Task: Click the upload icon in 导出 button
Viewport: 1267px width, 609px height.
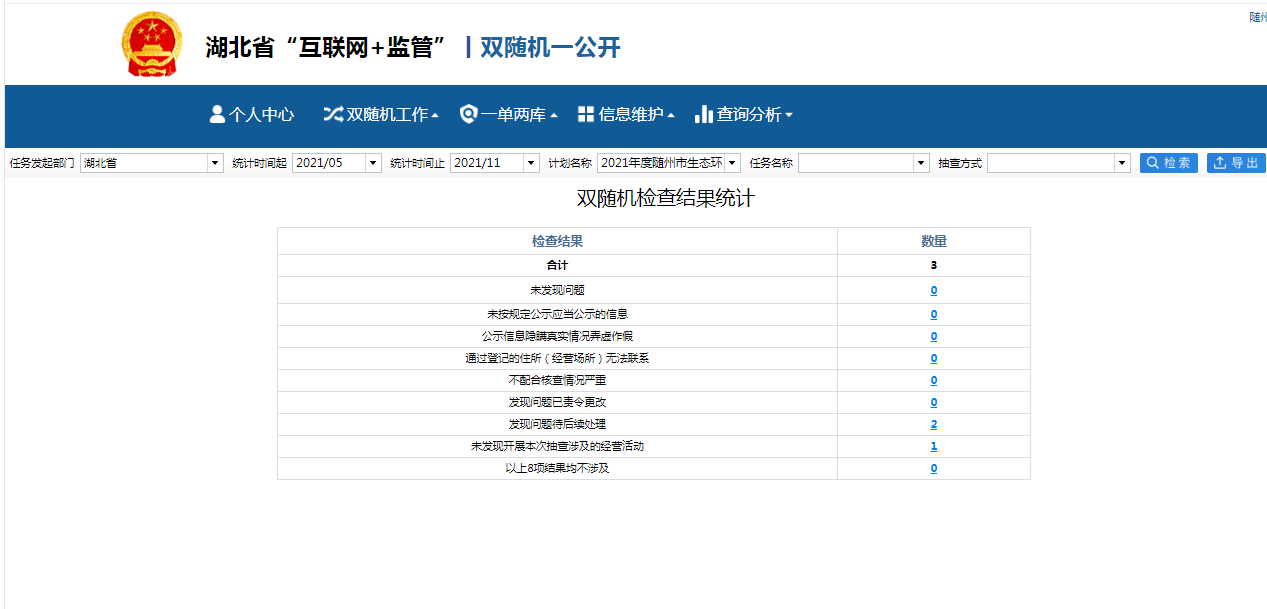Action: point(1220,163)
